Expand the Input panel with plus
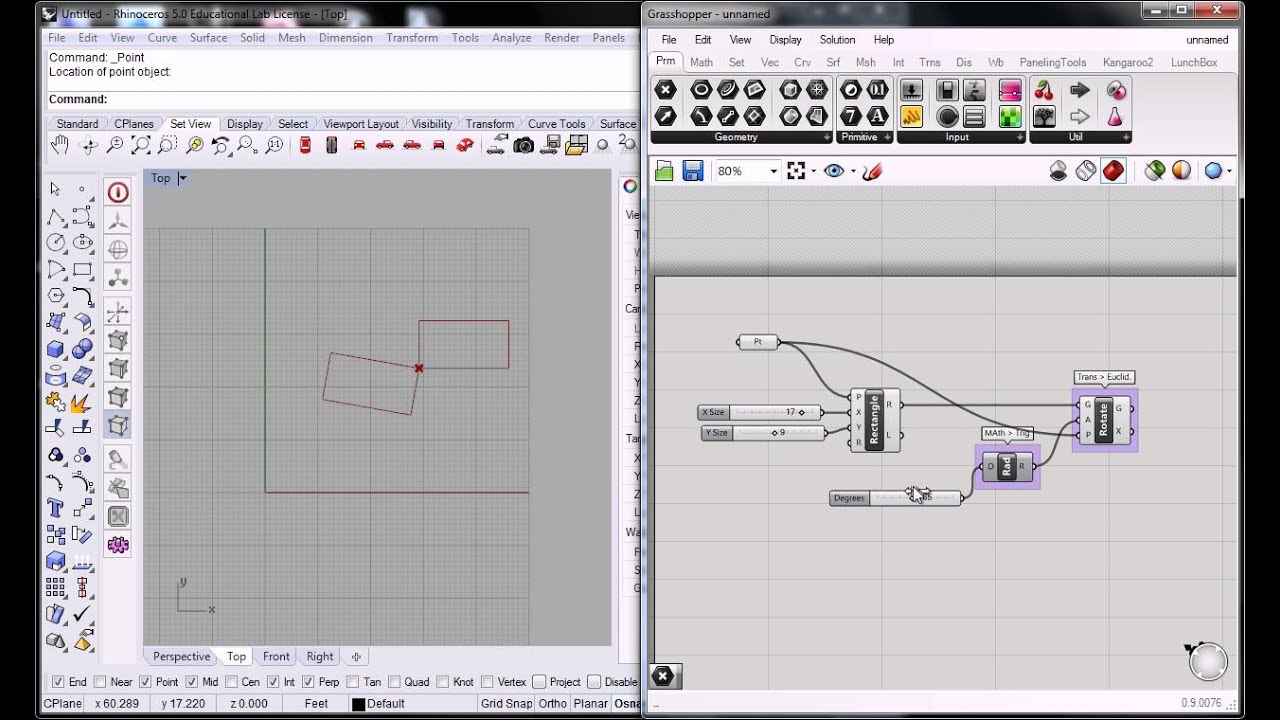 pos(1018,138)
